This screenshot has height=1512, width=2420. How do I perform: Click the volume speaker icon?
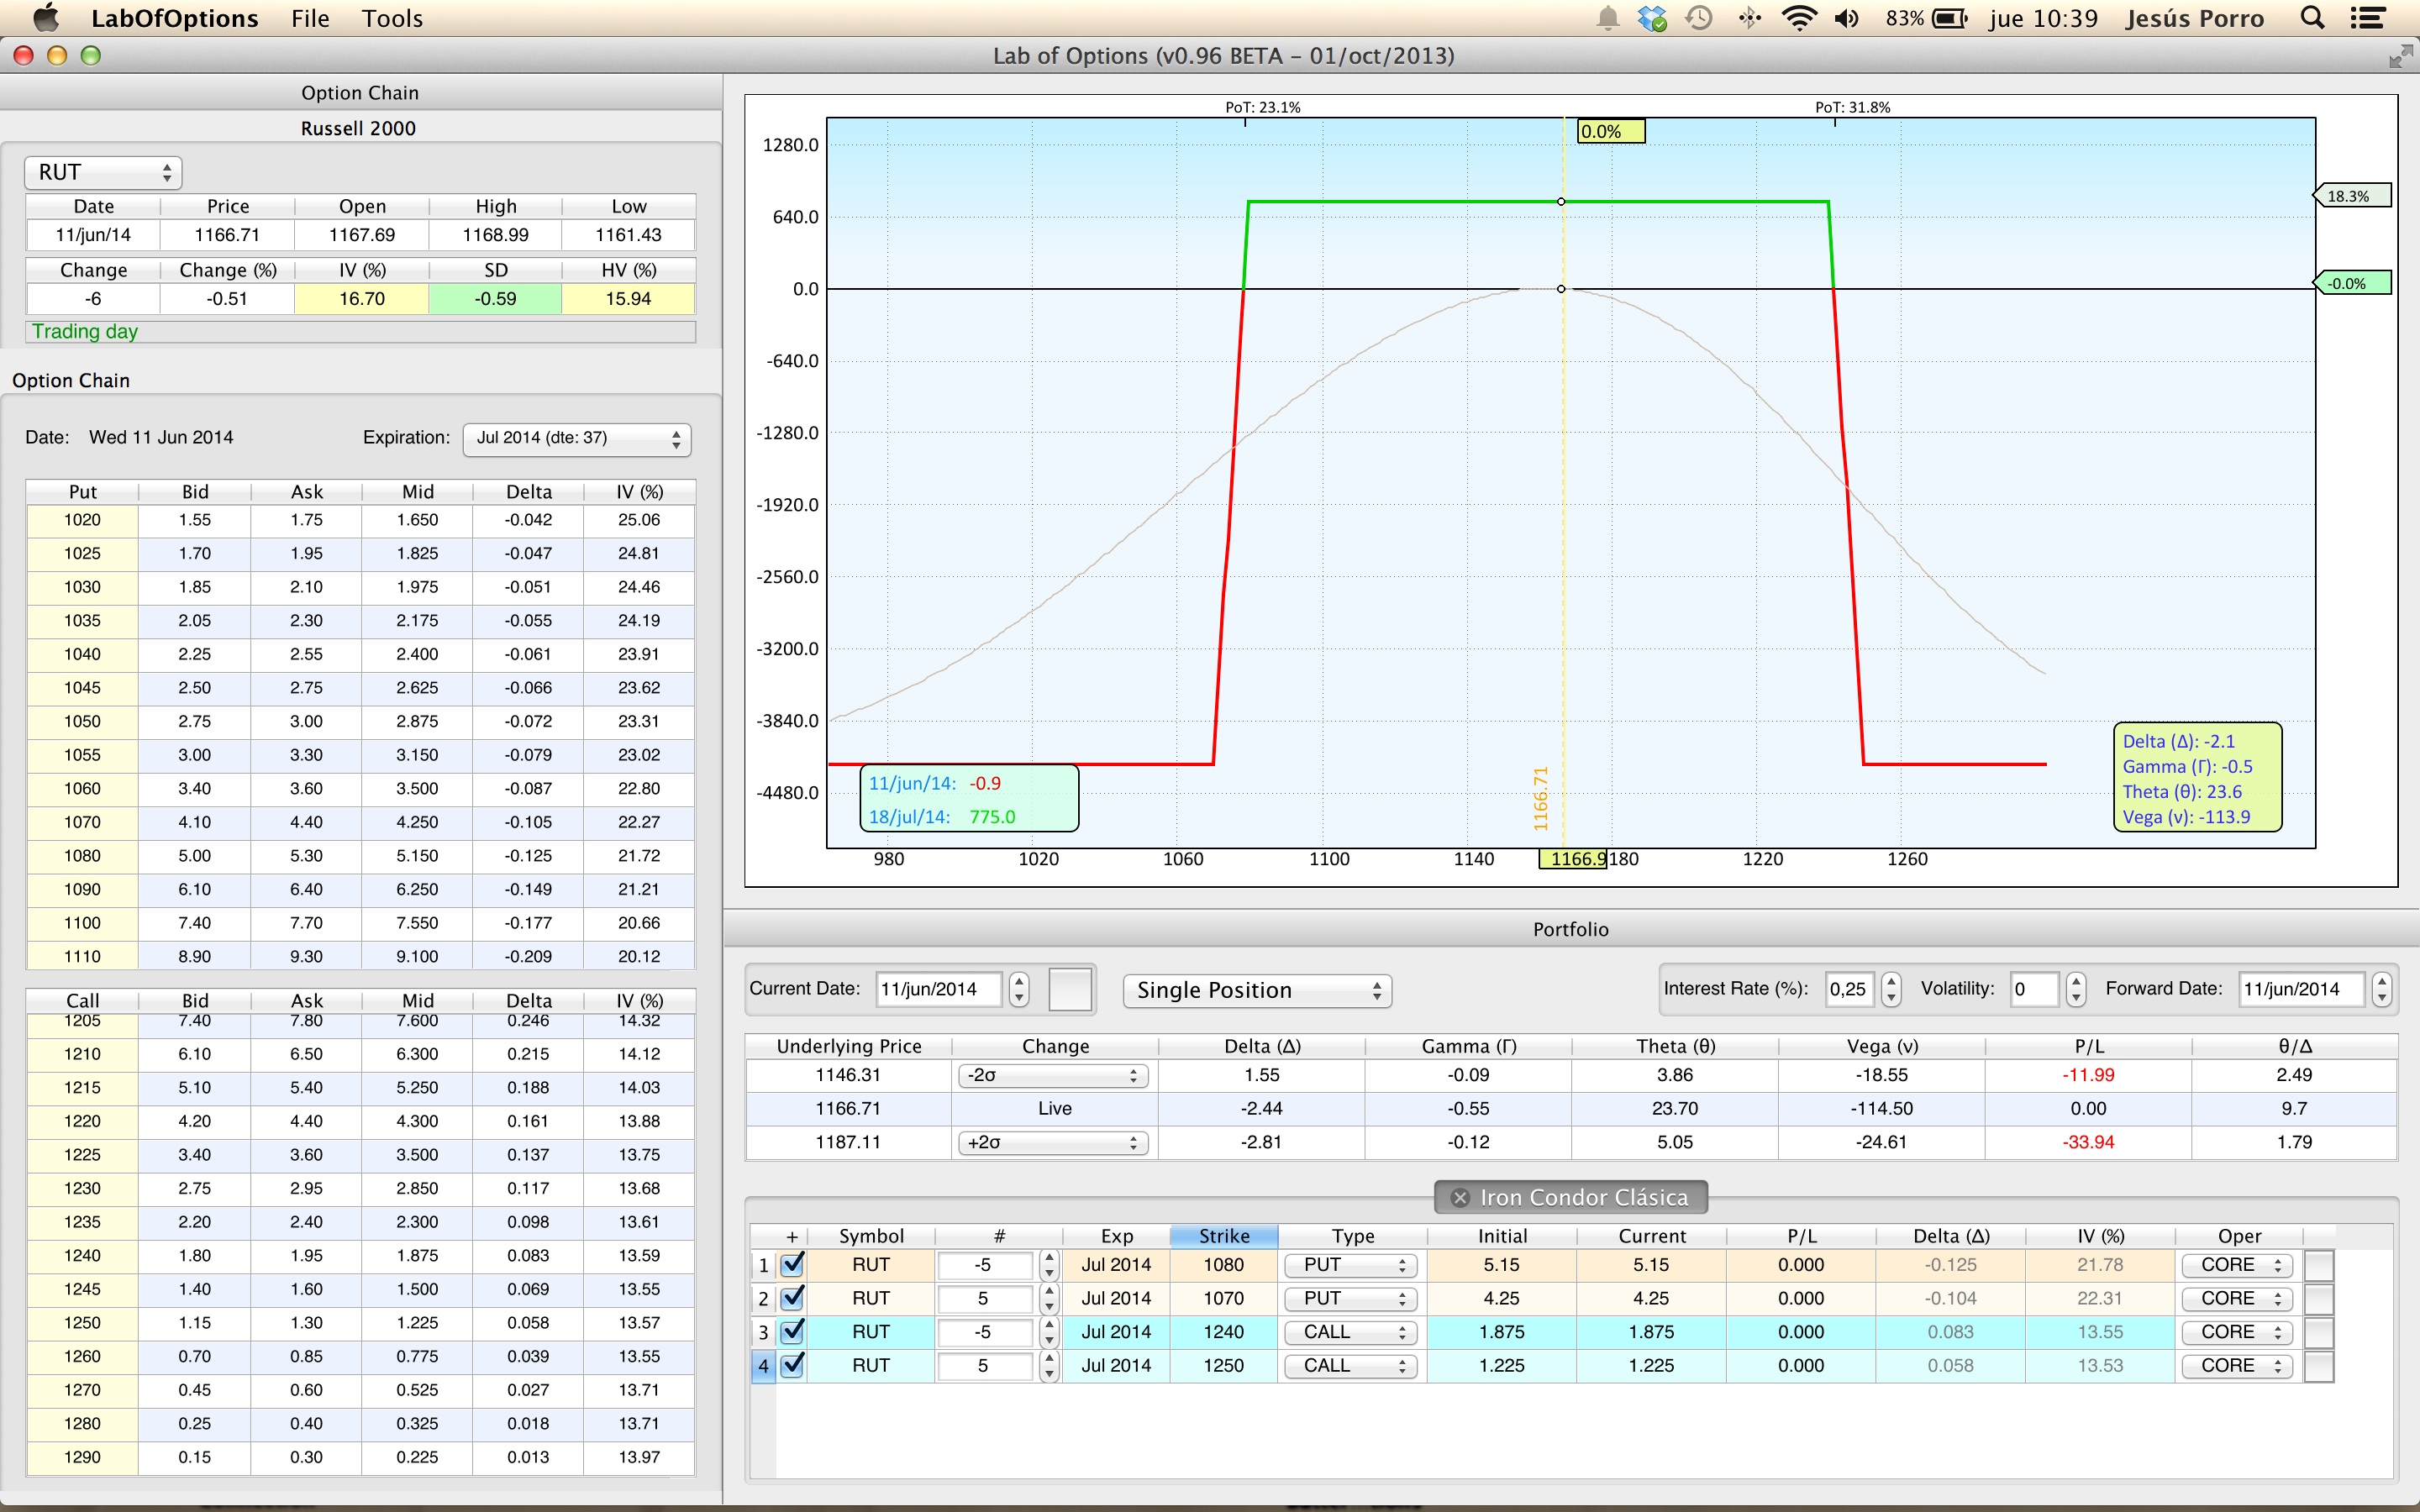click(1846, 18)
